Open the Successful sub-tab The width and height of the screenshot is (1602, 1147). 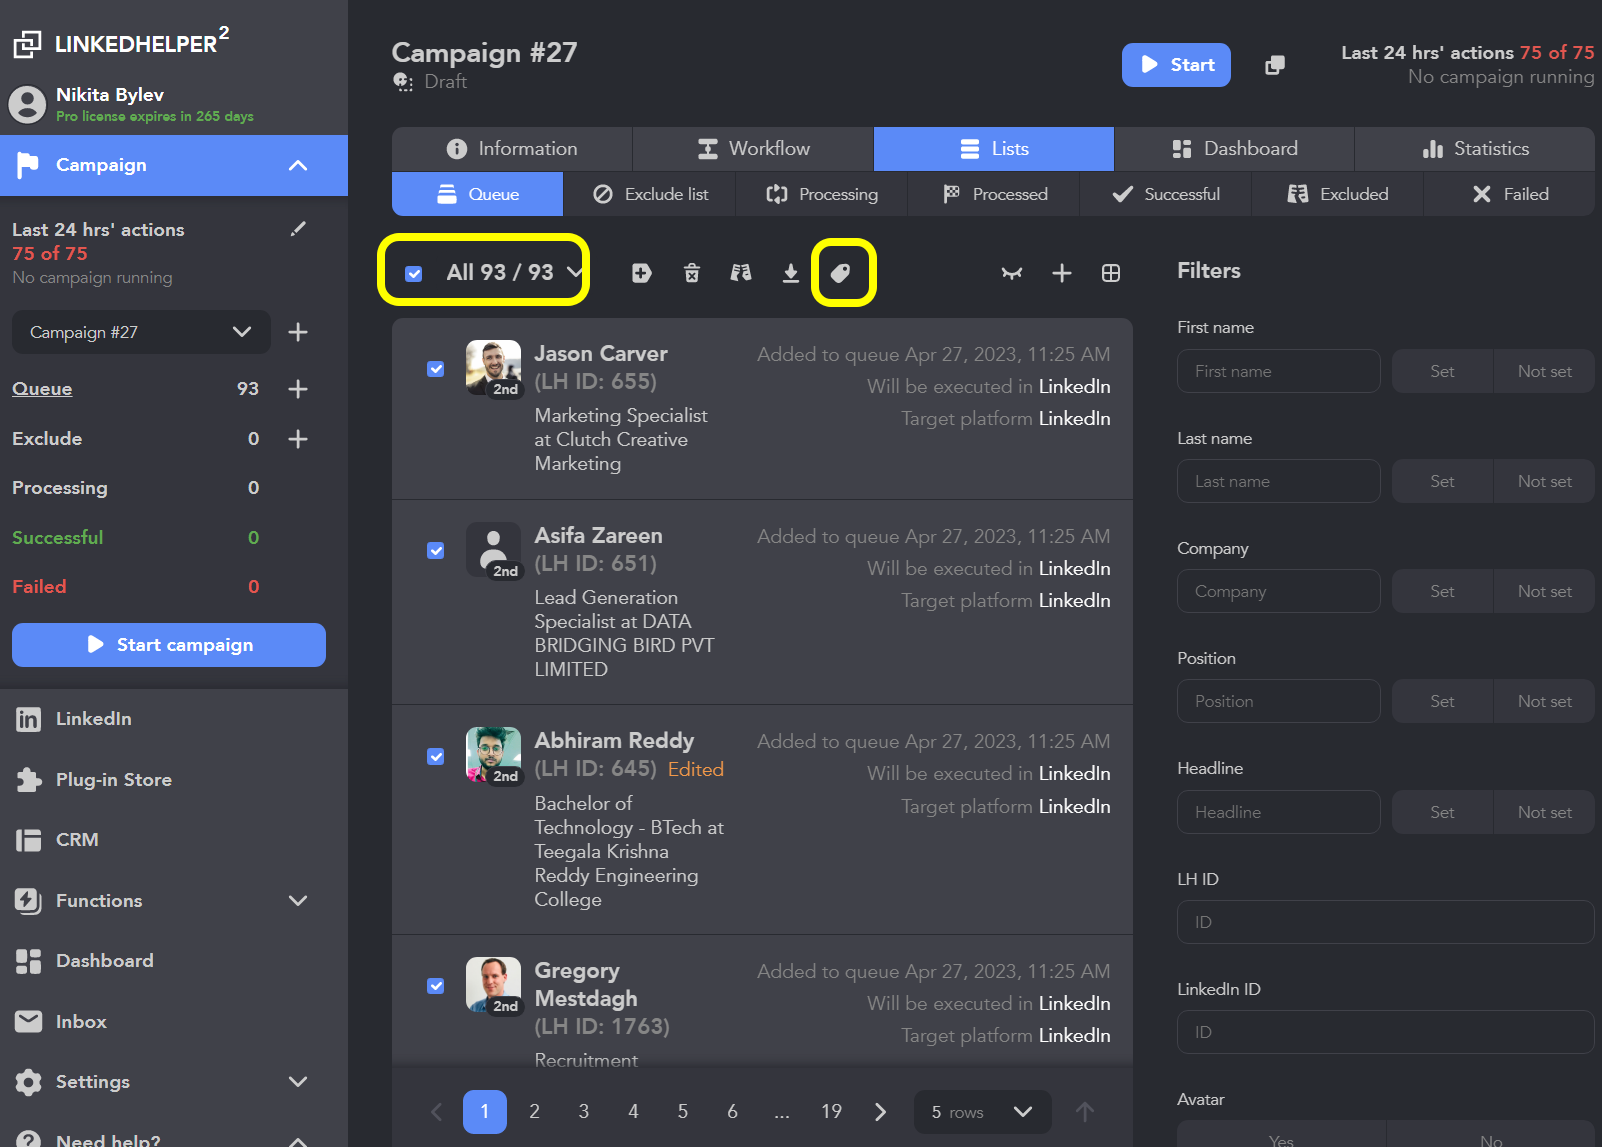point(1166,194)
